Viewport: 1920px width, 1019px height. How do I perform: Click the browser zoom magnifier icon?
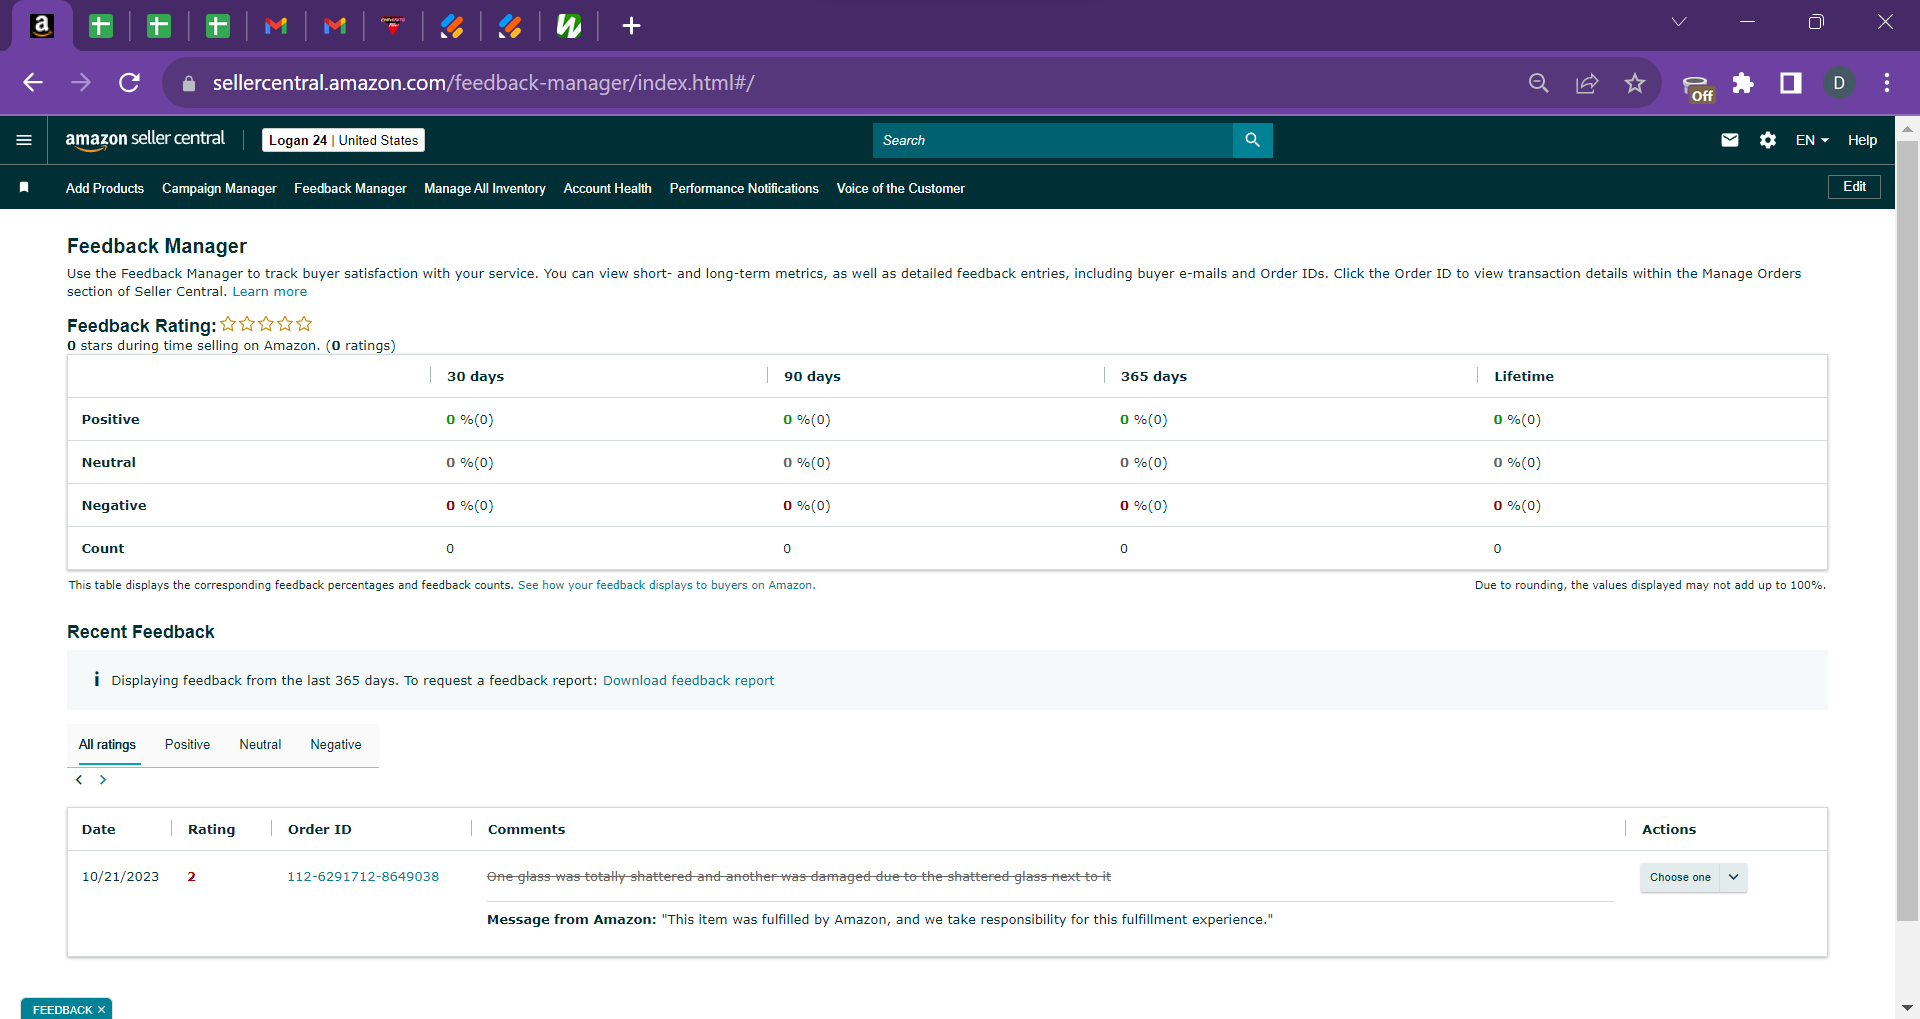pos(1539,83)
